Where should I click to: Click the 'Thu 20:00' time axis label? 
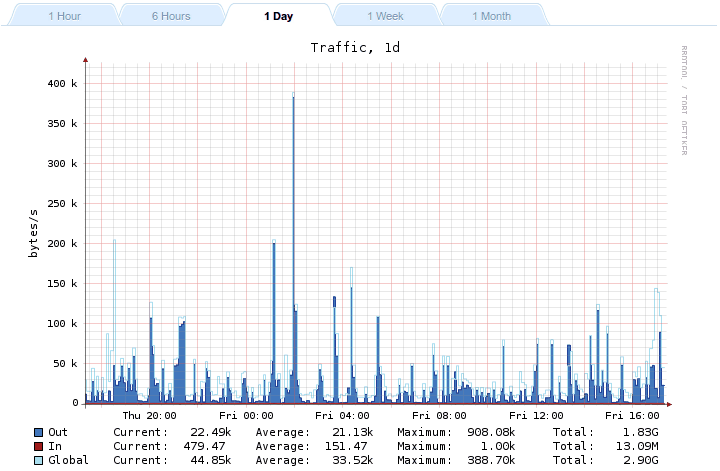(149, 415)
